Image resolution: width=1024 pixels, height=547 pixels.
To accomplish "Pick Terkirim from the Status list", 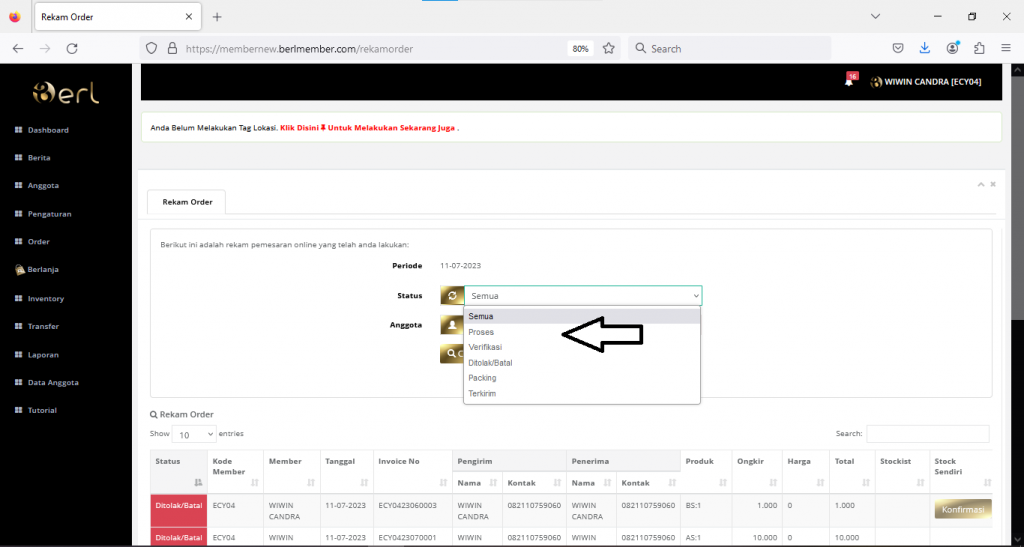I will [483, 394].
